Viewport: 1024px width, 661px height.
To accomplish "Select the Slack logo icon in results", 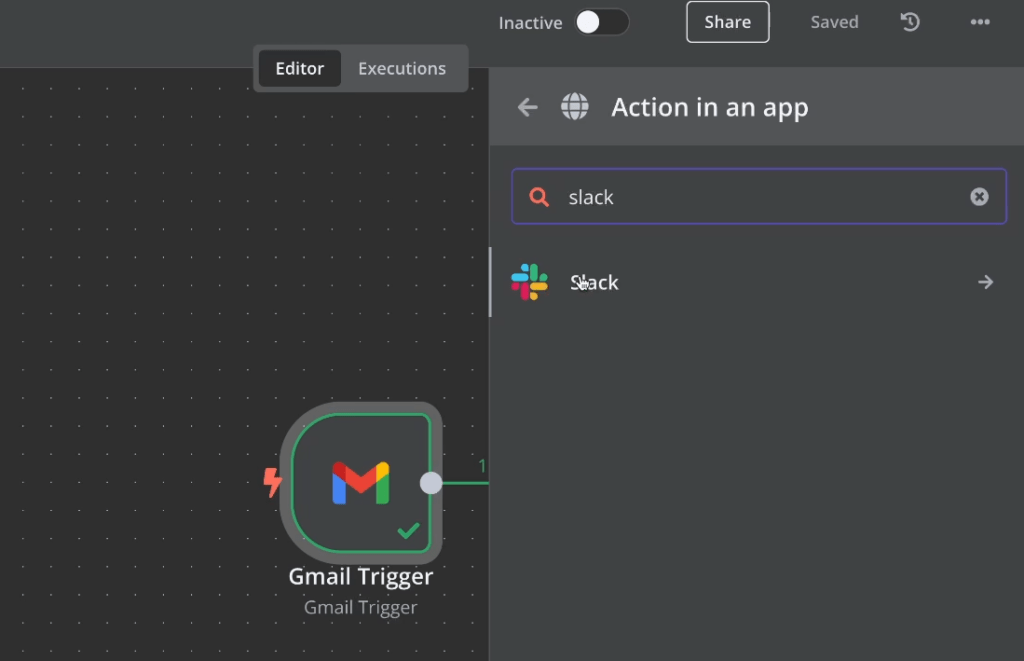I will (x=529, y=282).
